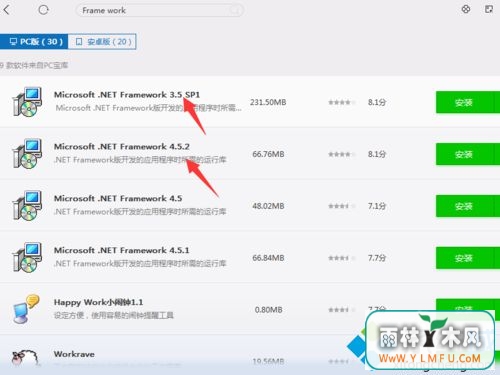
Task: Click the .NET Framework 3.5 SP1 installer icon
Action: pos(27,102)
